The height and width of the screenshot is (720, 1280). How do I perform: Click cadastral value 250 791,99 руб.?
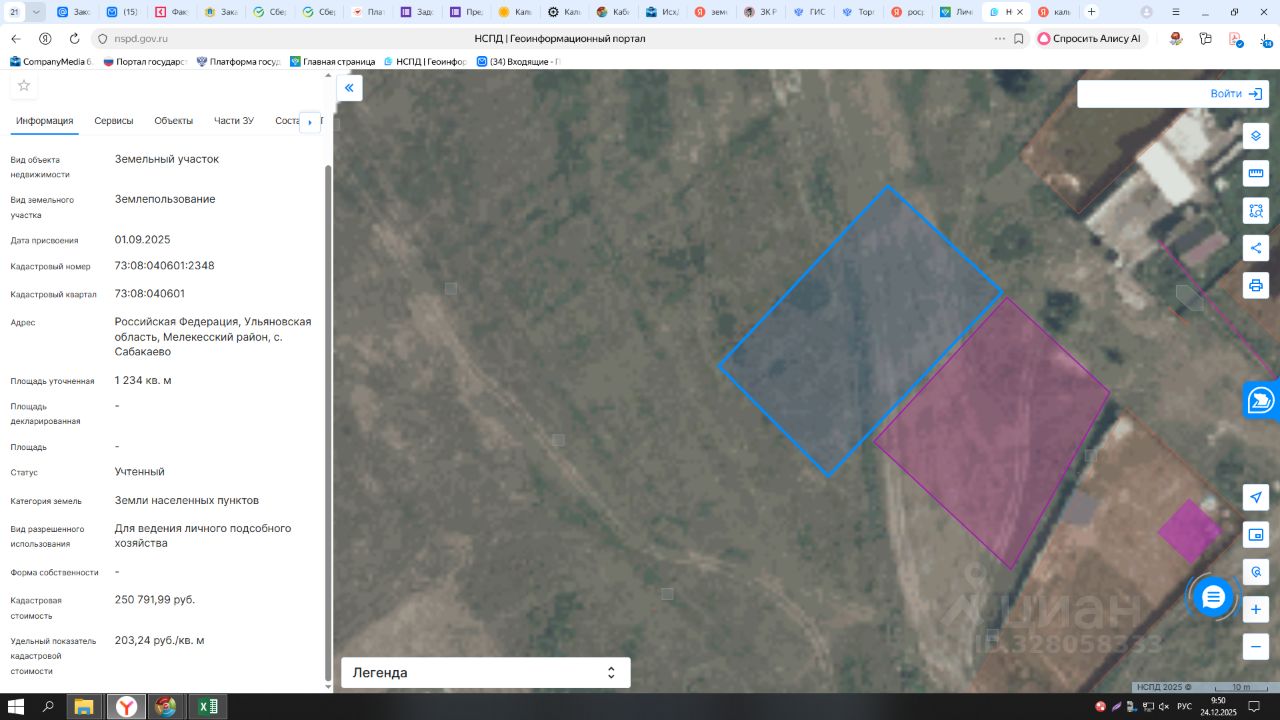coord(155,600)
